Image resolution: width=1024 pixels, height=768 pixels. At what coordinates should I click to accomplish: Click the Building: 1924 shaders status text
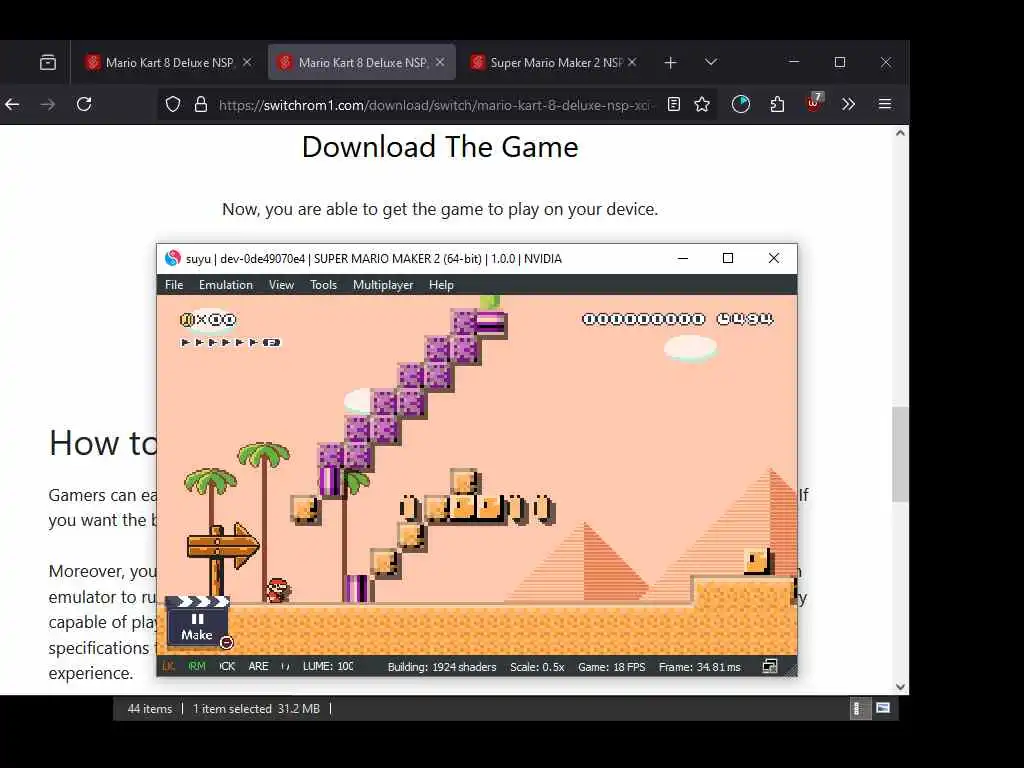coord(442,667)
